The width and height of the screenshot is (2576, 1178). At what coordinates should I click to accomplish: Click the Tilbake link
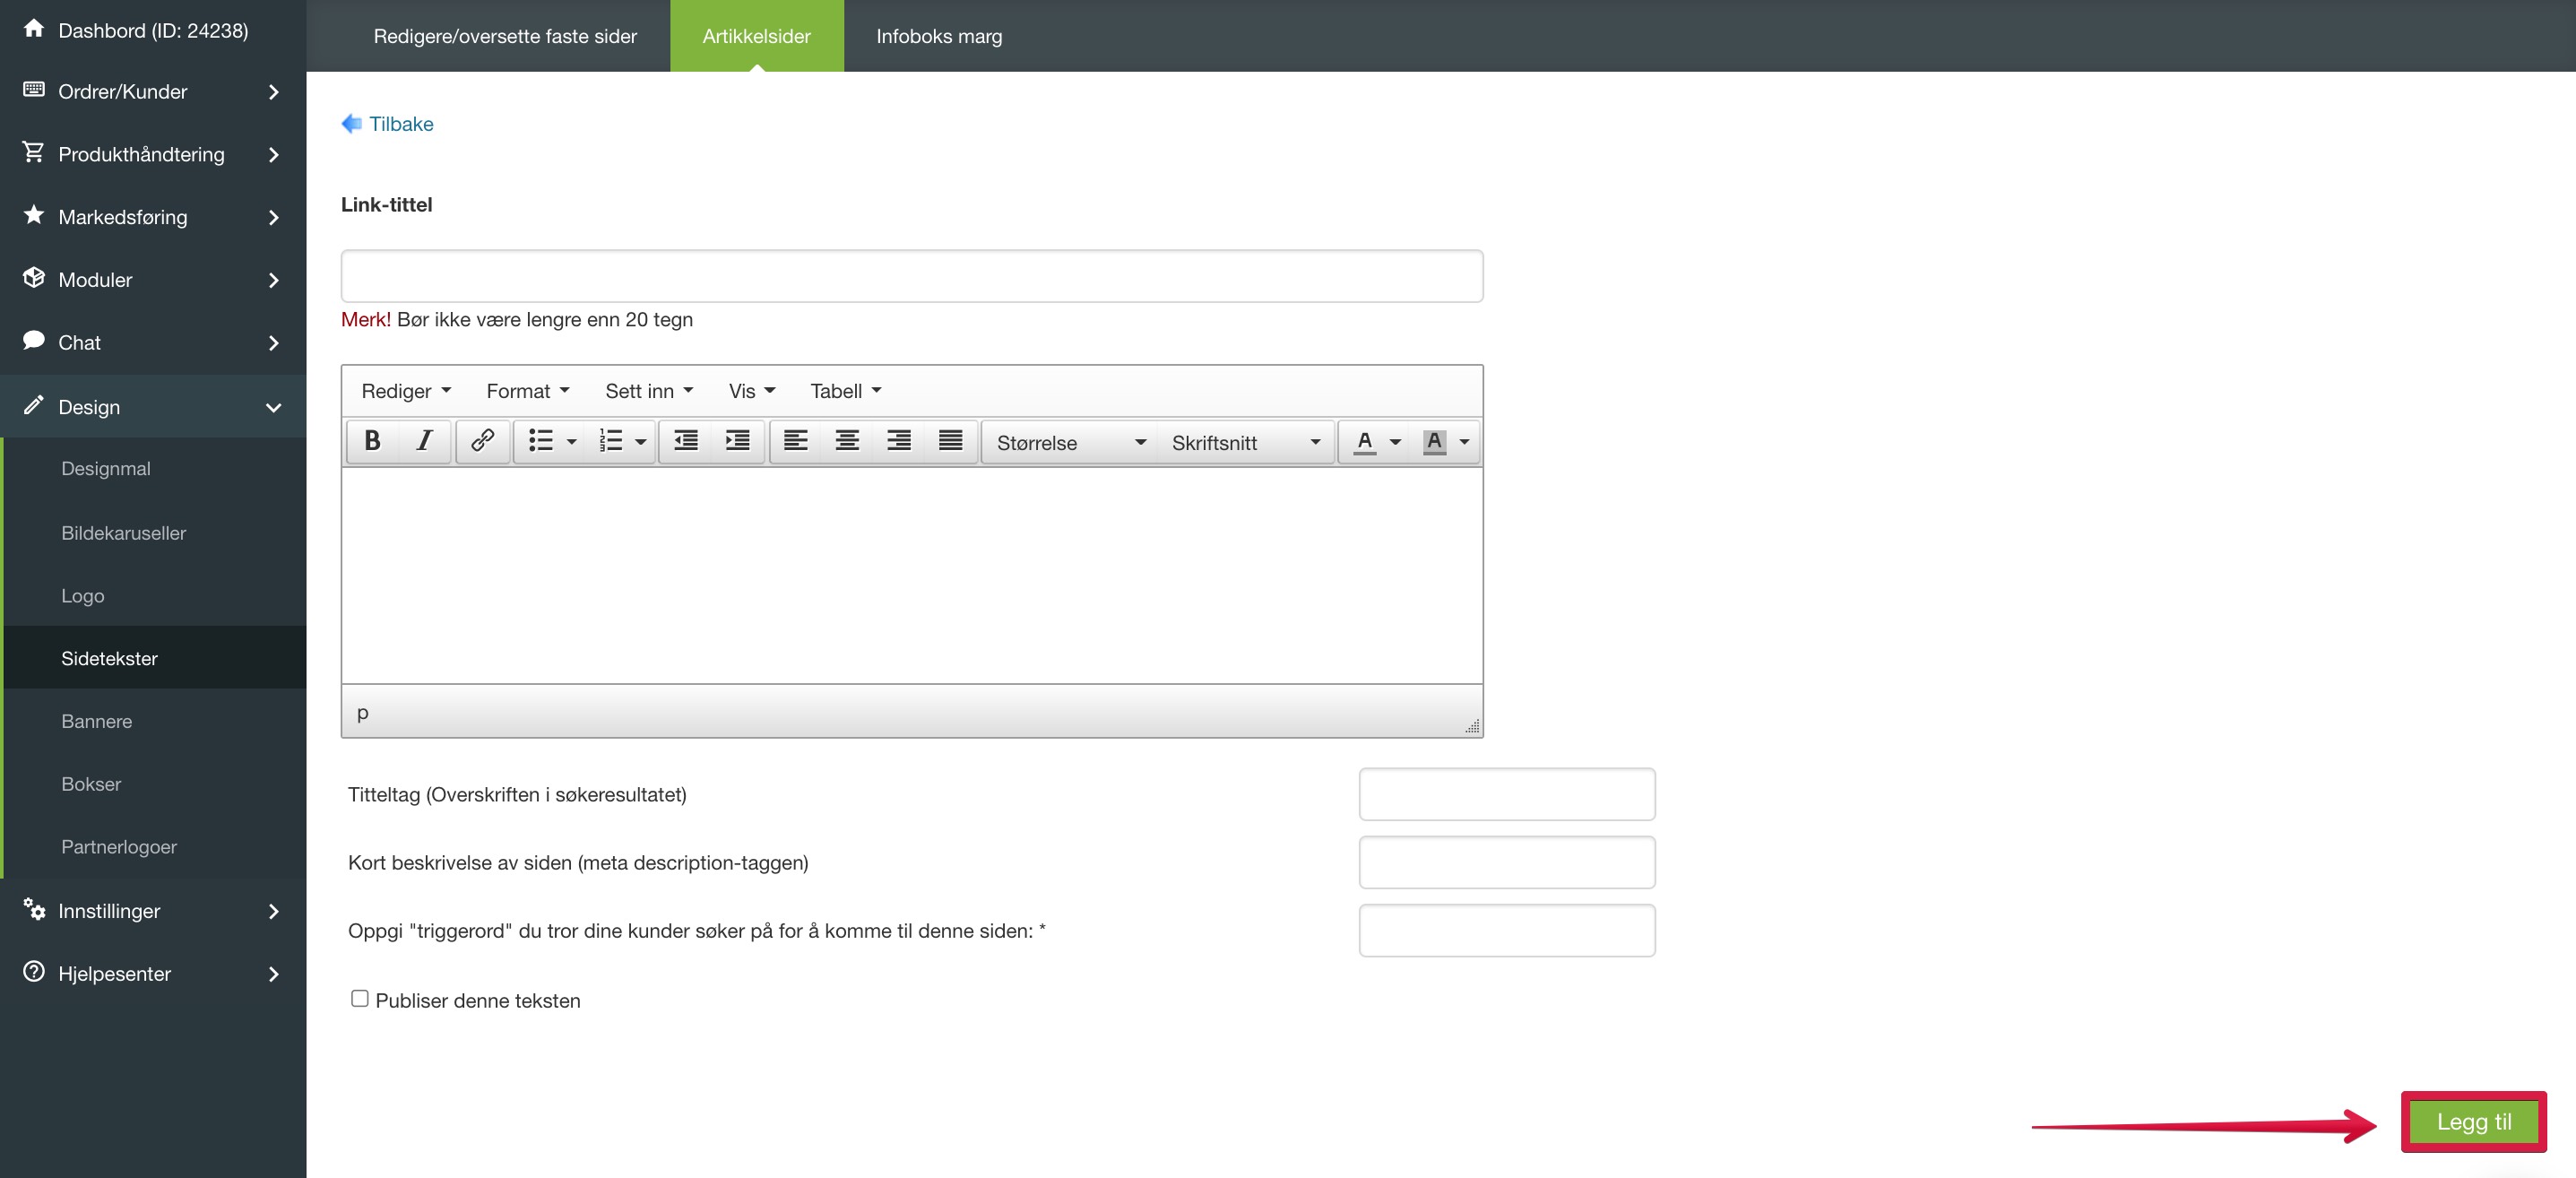pyautogui.click(x=401, y=124)
